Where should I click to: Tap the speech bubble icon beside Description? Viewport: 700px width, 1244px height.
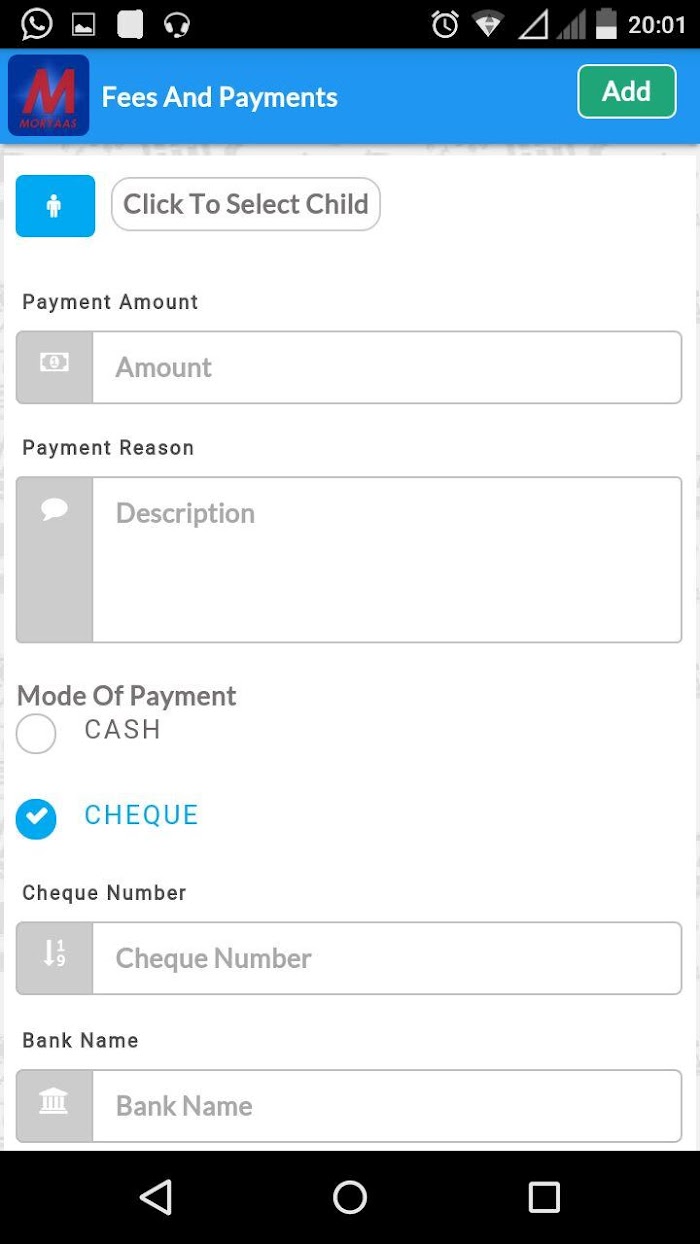click(x=54, y=510)
